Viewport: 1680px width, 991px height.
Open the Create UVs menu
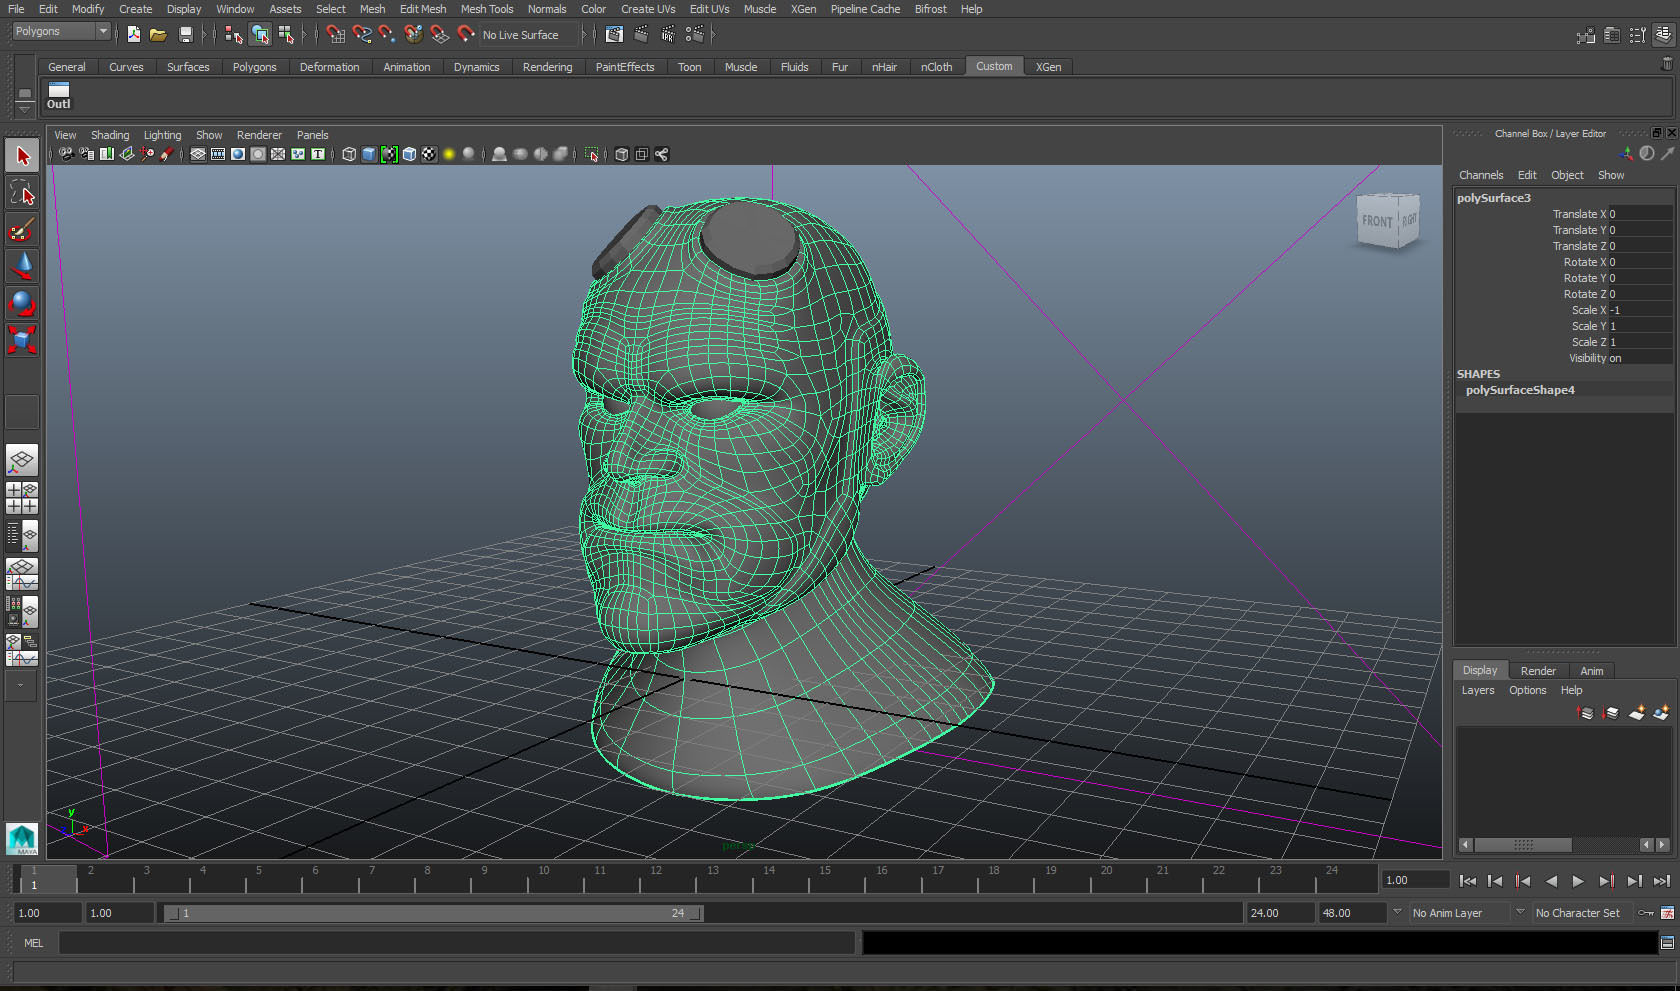pos(648,9)
